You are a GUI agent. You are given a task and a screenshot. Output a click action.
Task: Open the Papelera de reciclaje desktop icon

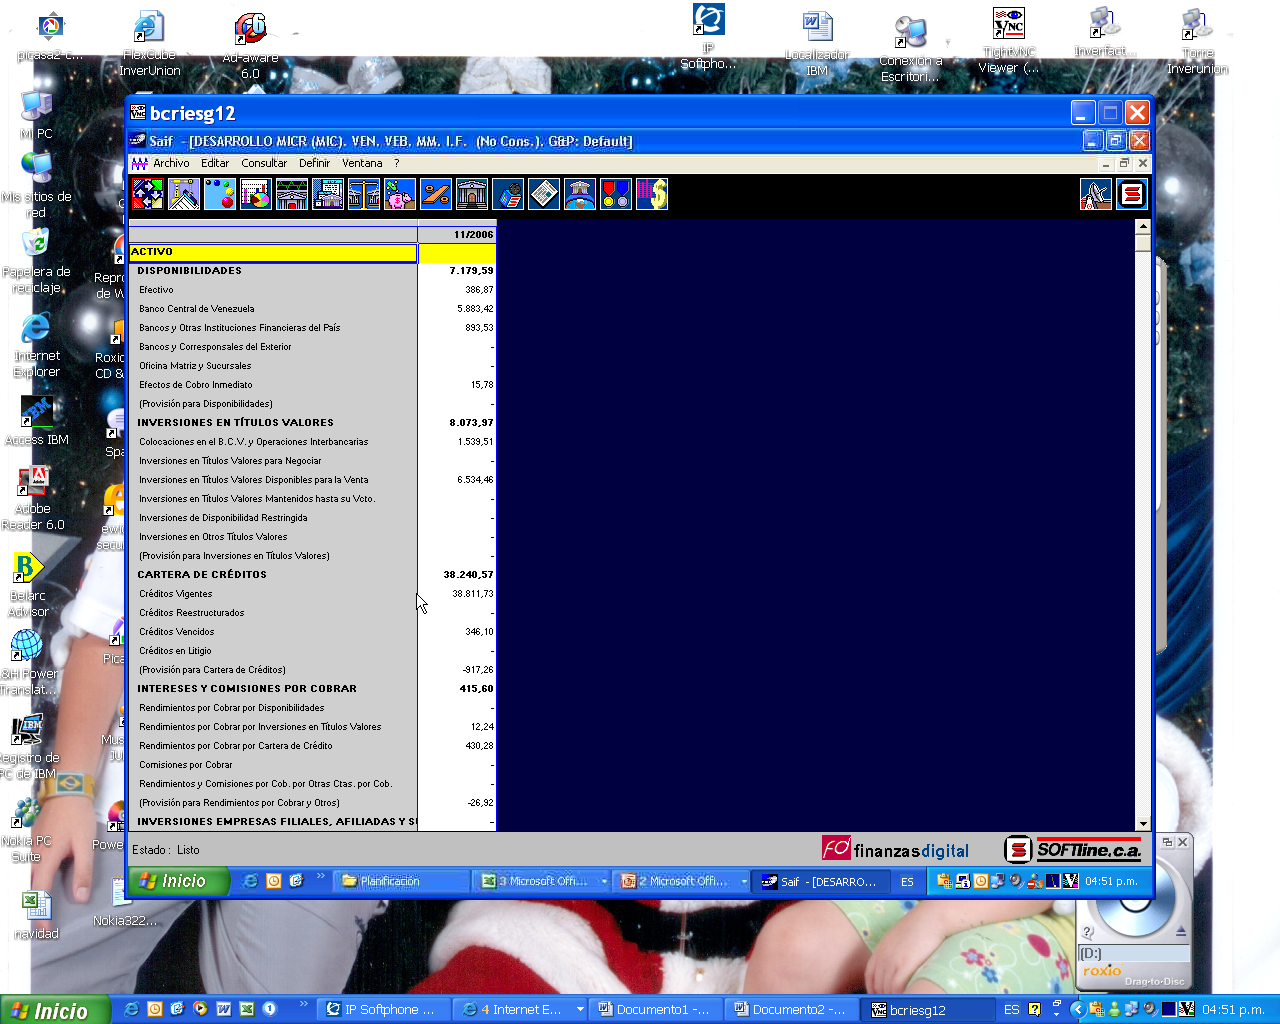point(36,262)
